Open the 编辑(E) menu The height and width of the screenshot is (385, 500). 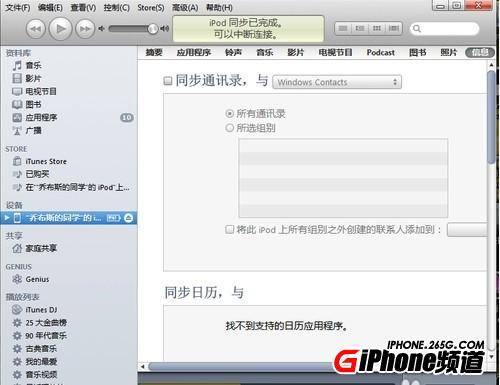pyautogui.click(x=50, y=7)
